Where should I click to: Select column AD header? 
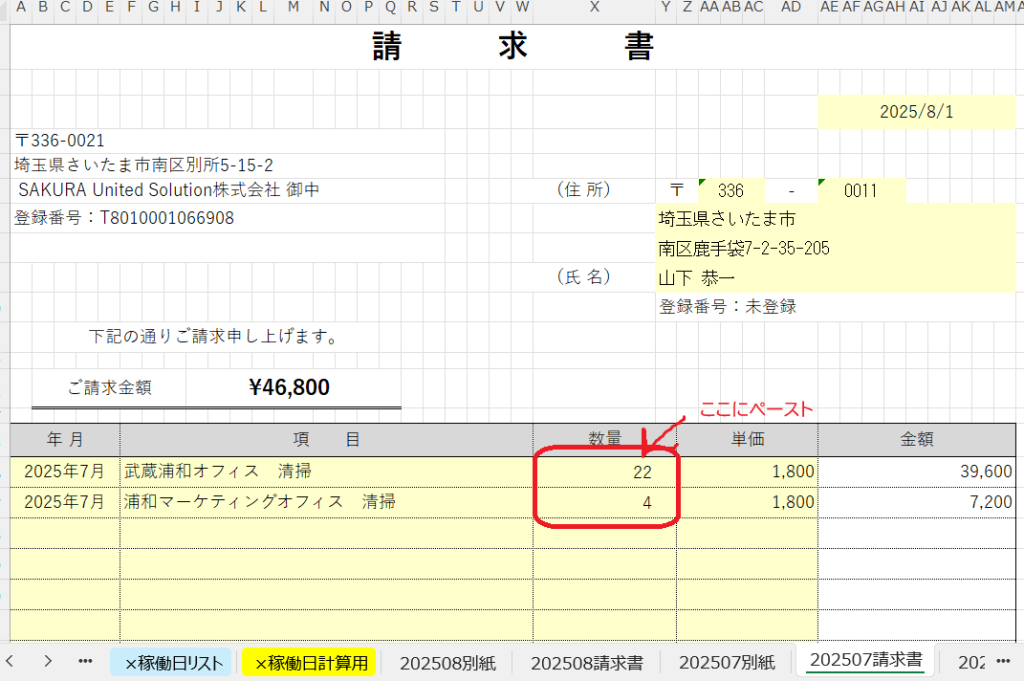[791, 7]
